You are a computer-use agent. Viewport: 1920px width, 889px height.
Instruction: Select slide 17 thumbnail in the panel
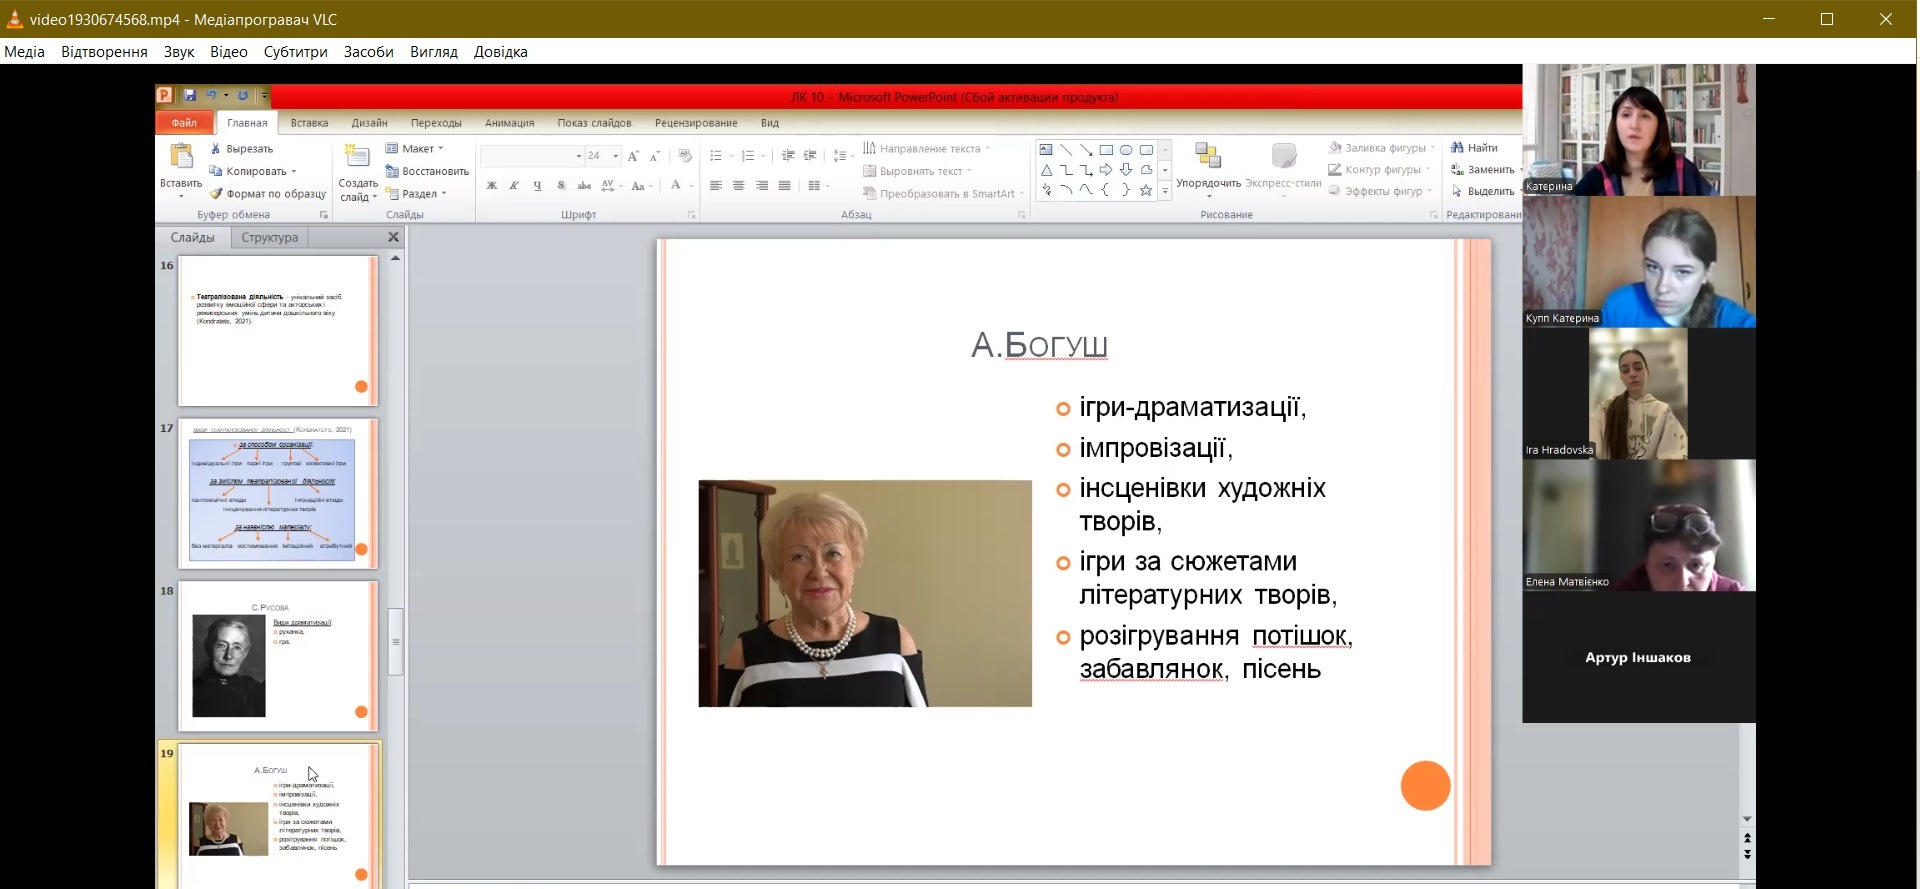[x=278, y=494]
